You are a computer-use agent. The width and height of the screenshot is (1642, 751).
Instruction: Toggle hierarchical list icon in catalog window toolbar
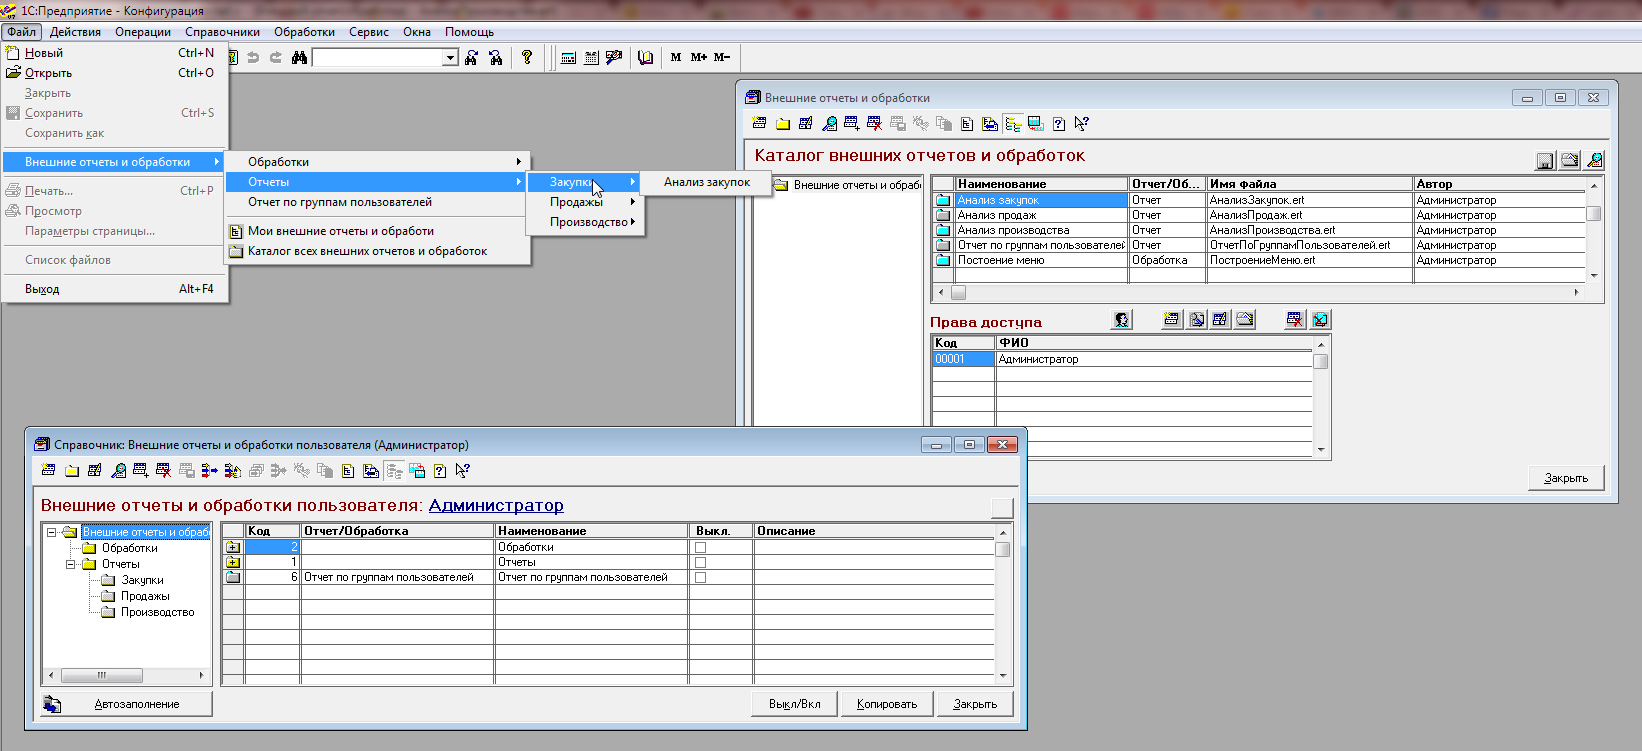[1013, 124]
